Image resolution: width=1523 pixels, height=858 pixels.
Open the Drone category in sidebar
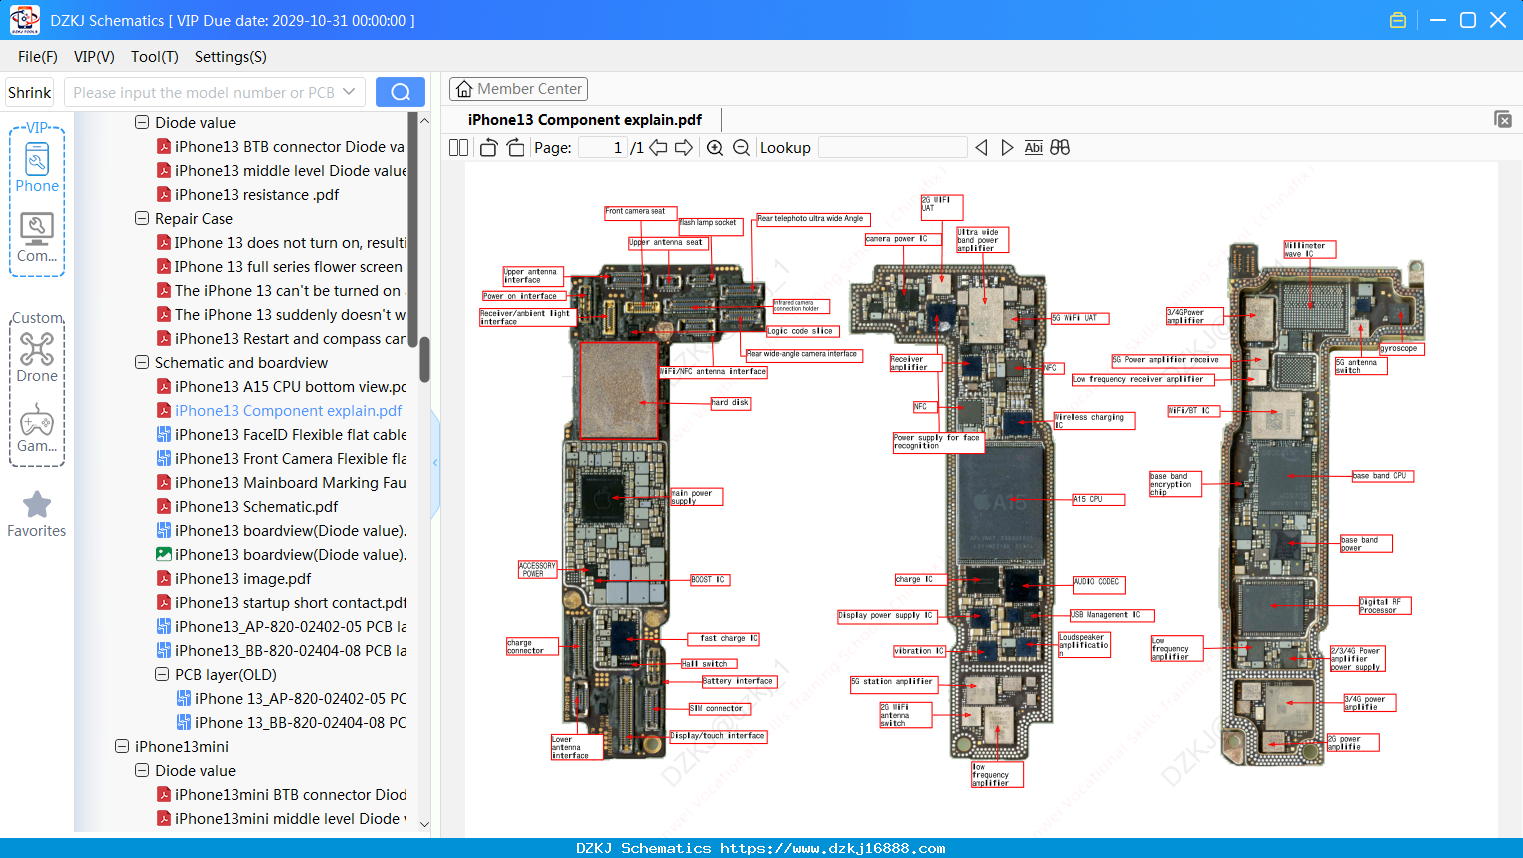37,357
